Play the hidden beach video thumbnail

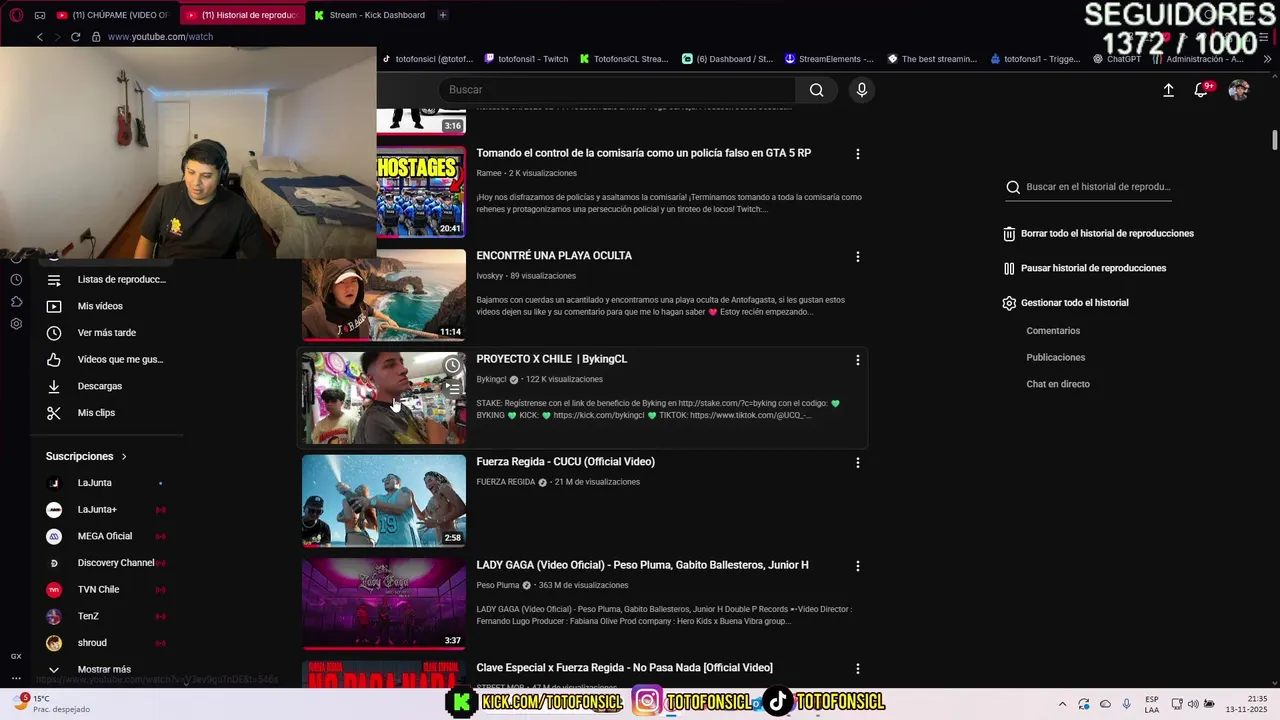click(x=384, y=295)
